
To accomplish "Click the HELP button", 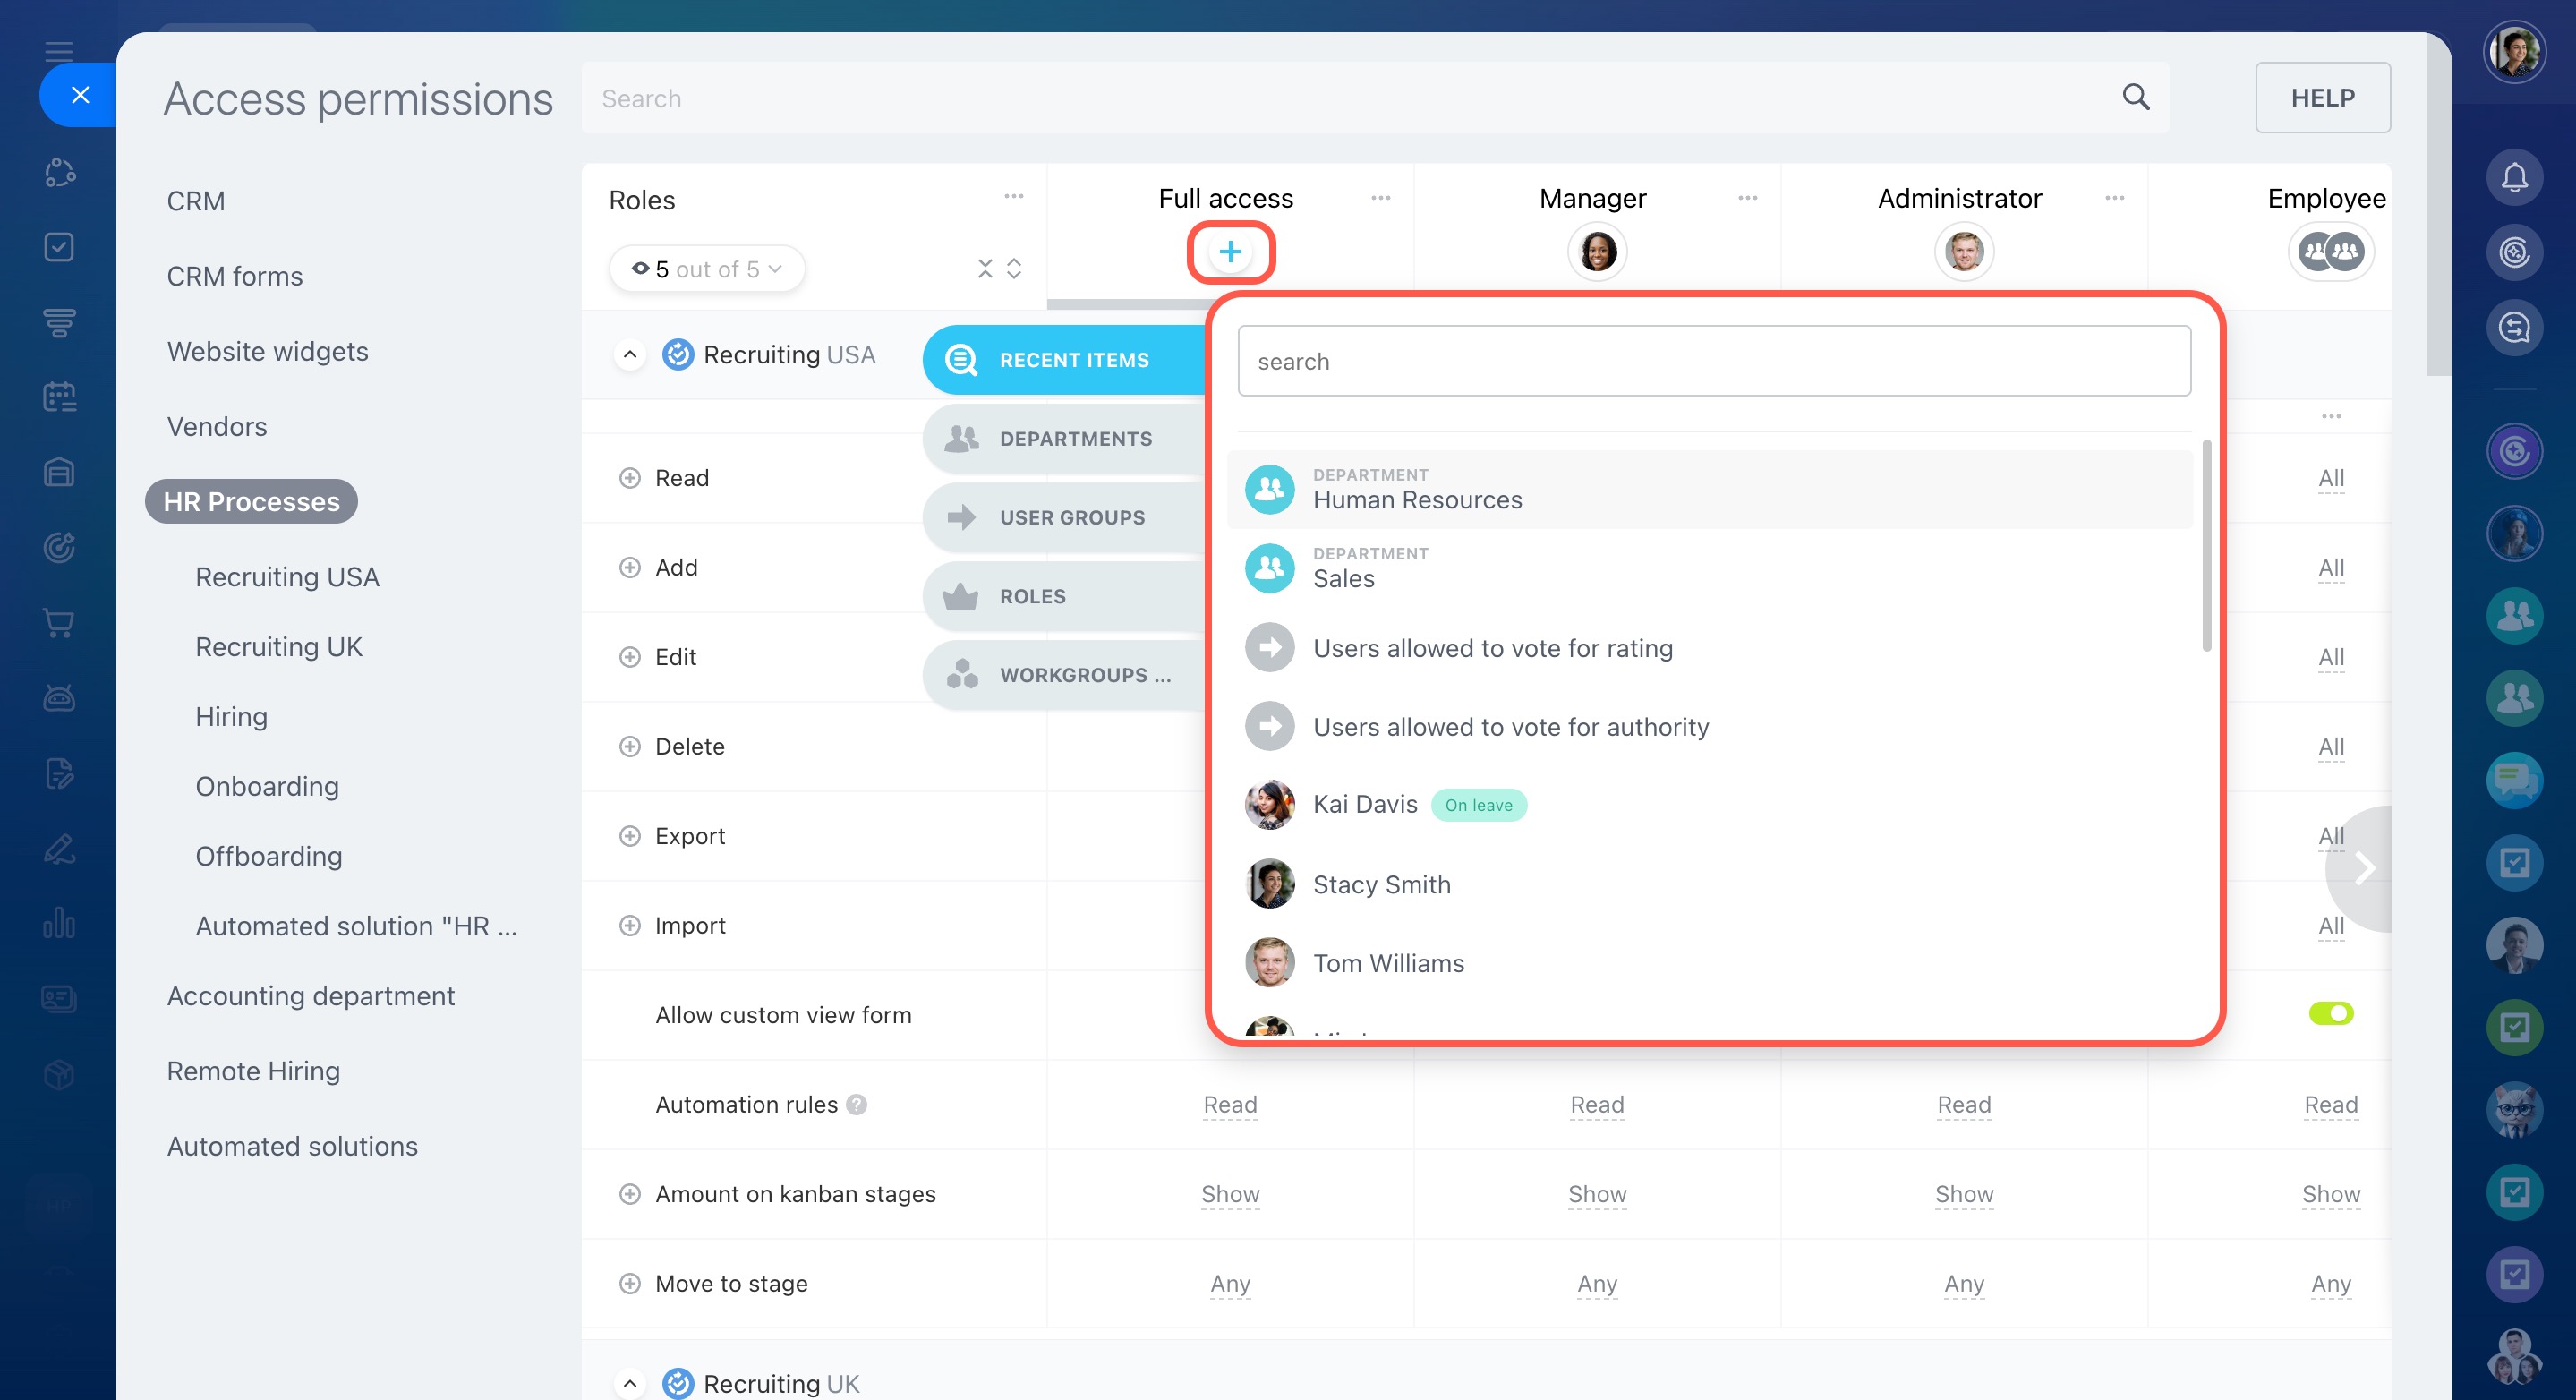I will click(2321, 98).
